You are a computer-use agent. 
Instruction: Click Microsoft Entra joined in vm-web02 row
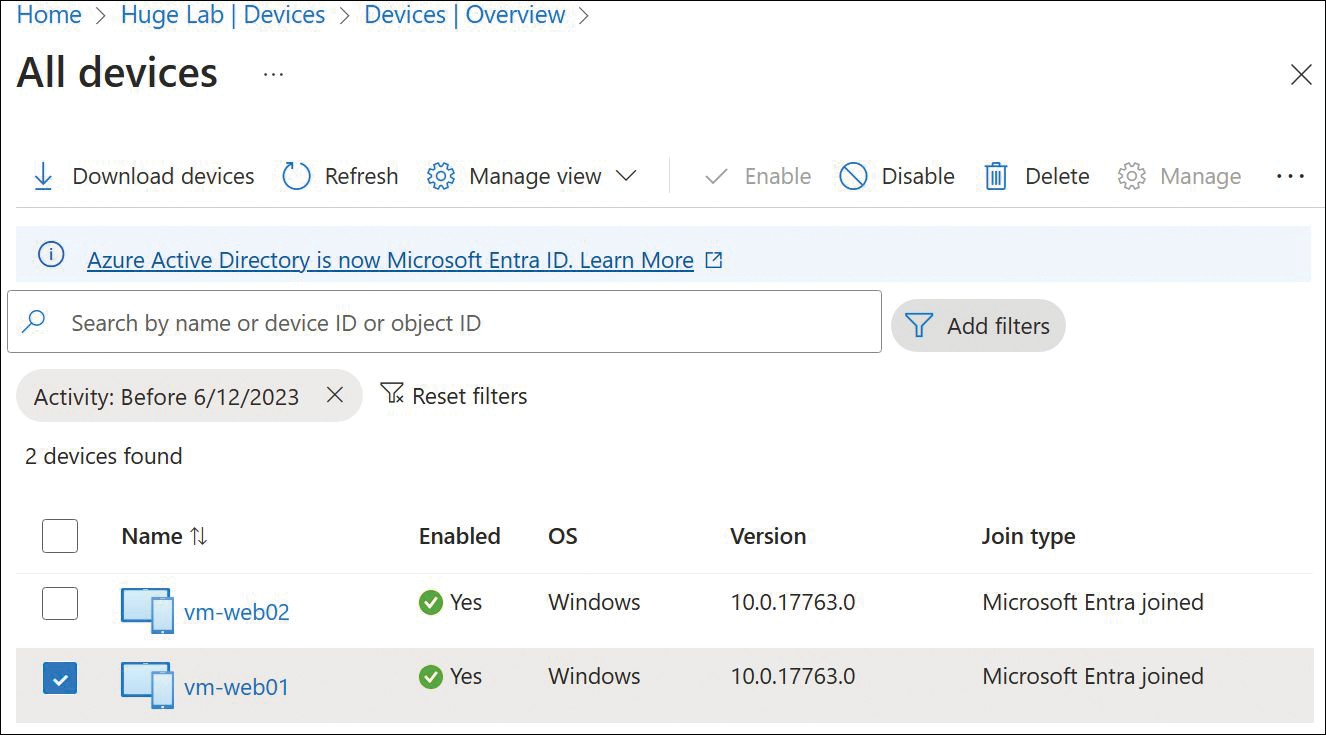point(1093,602)
